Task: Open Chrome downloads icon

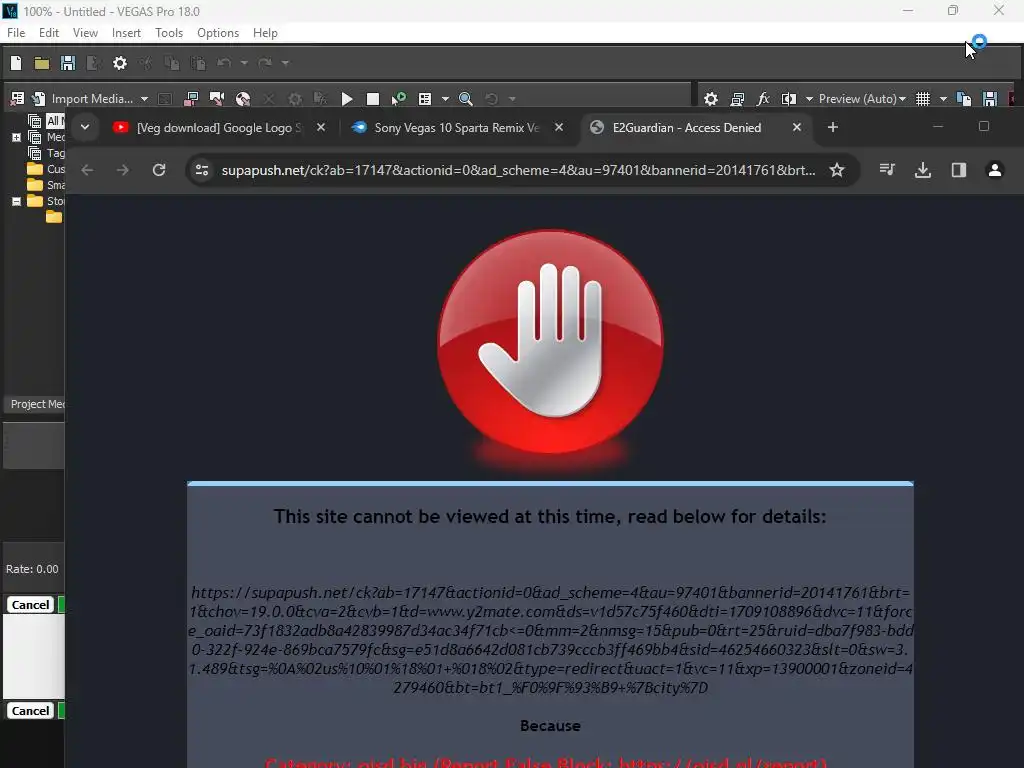Action: click(x=923, y=170)
